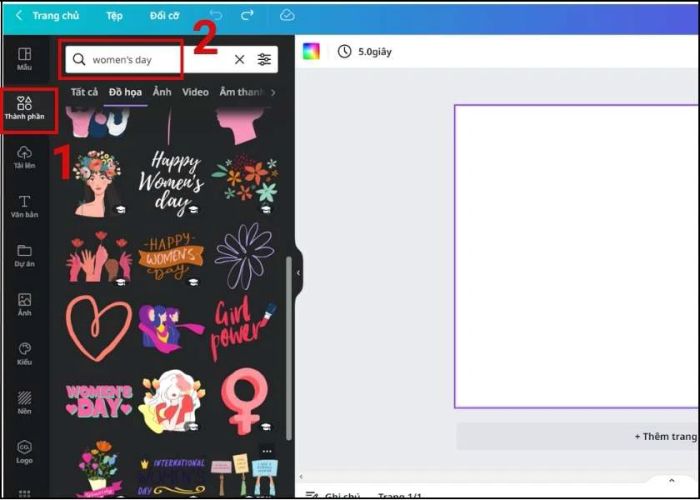Open the rainbow background color picker
700x500 pixels.
(x=311, y=51)
